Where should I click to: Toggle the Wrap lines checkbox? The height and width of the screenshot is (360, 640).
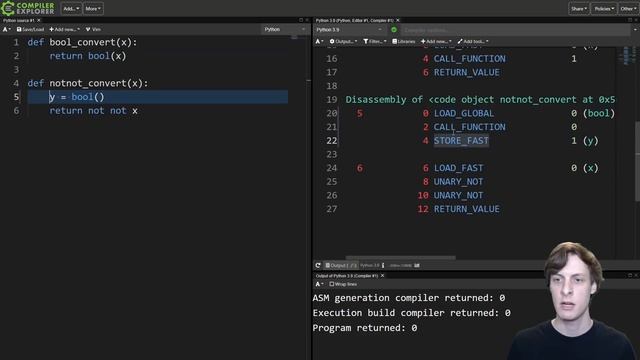tap(332, 284)
